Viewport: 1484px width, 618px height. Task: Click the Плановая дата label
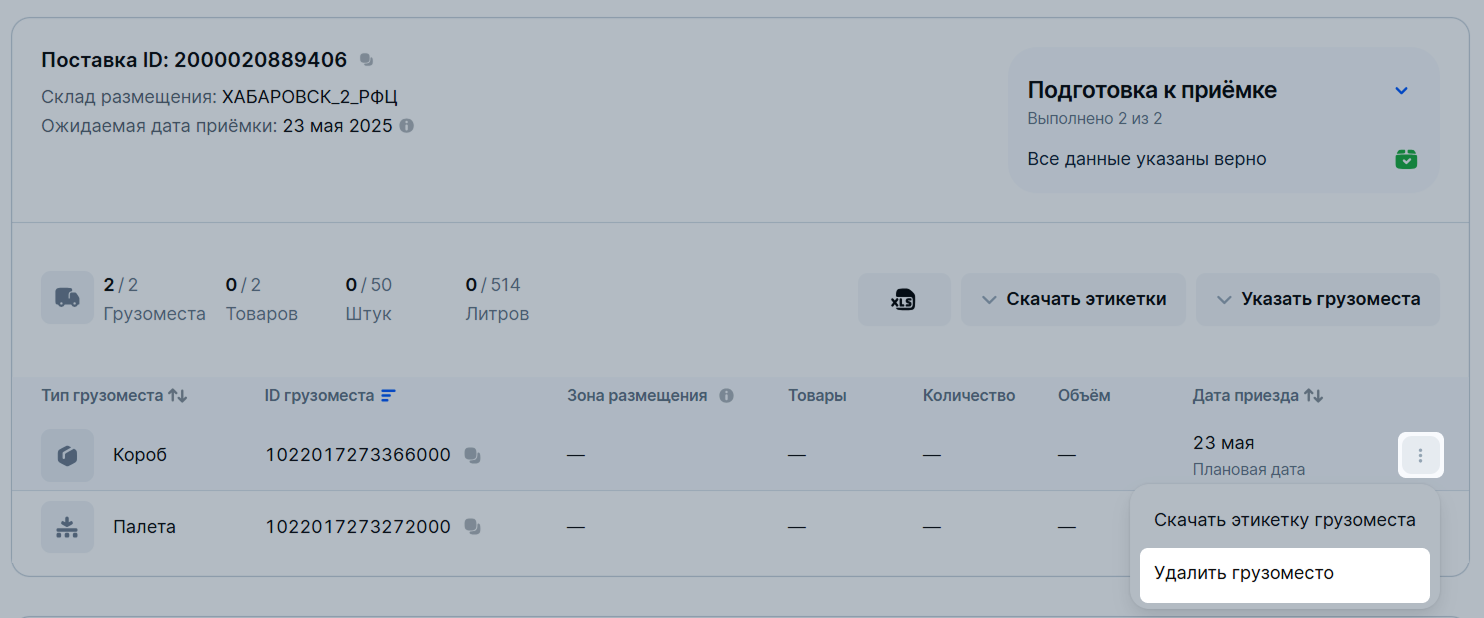pos(1249,469)
